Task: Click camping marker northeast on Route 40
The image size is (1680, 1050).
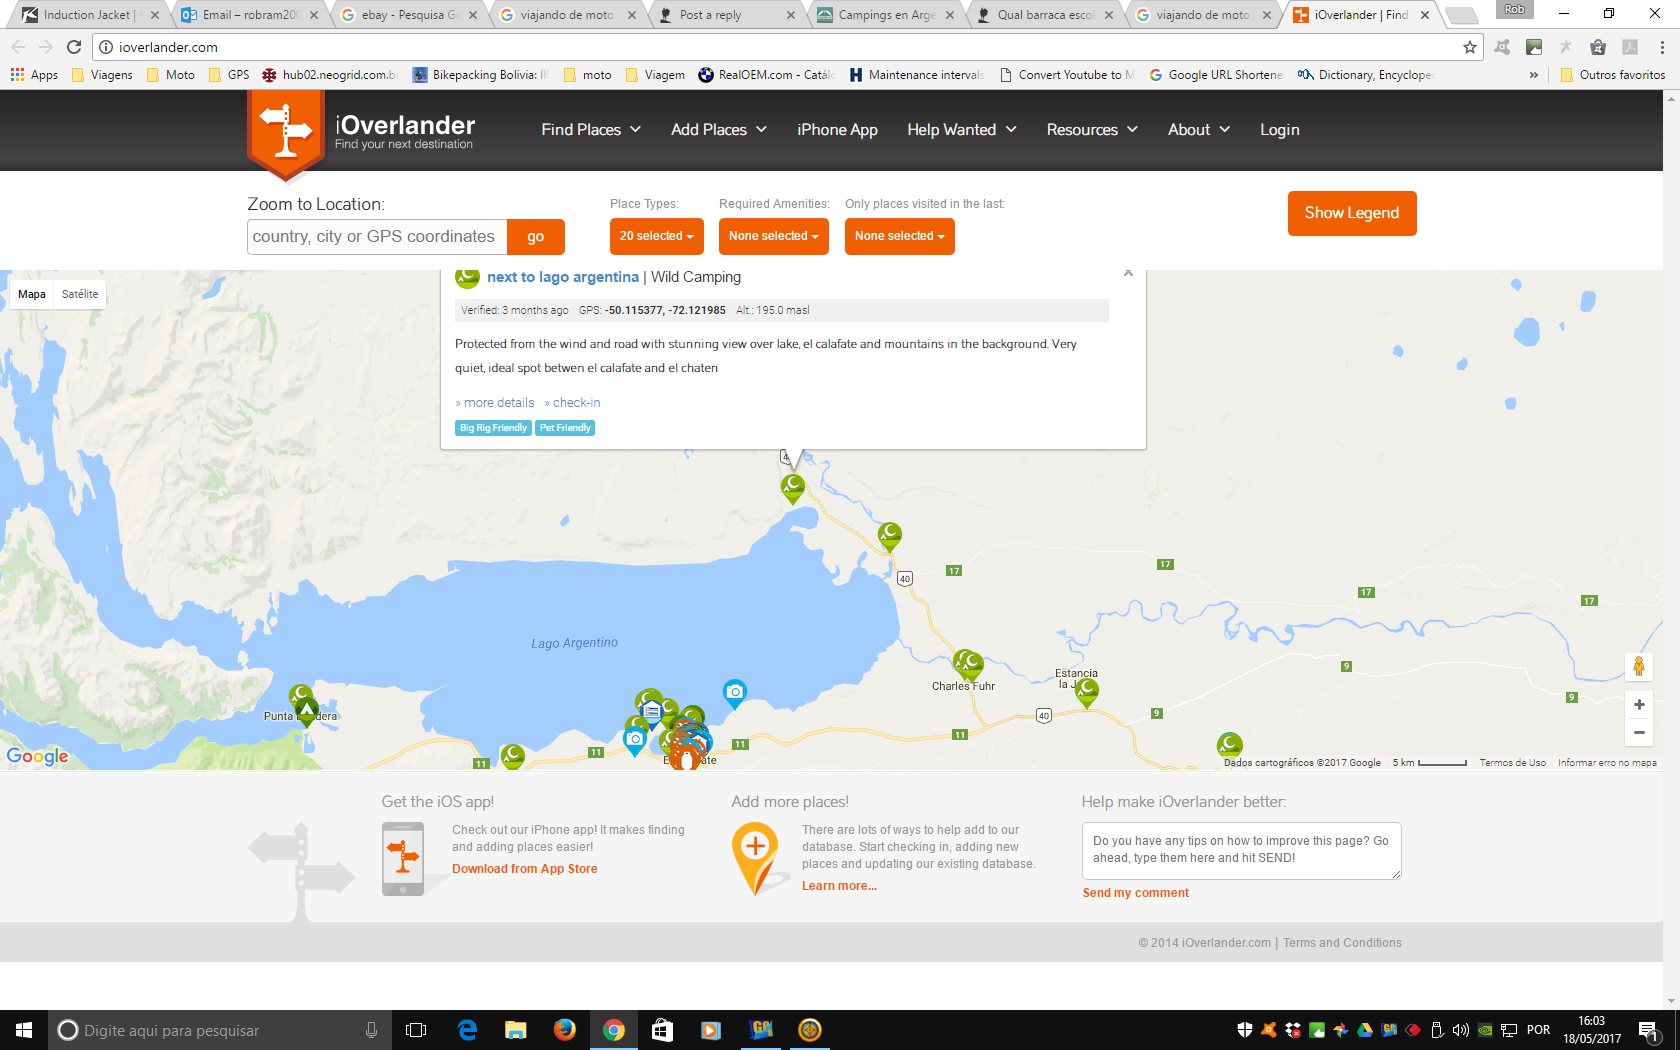Action: tap(889, 537)
